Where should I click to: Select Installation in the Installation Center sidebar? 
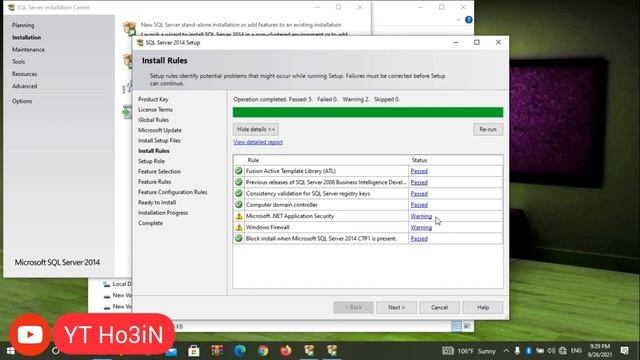coord(27,38)
